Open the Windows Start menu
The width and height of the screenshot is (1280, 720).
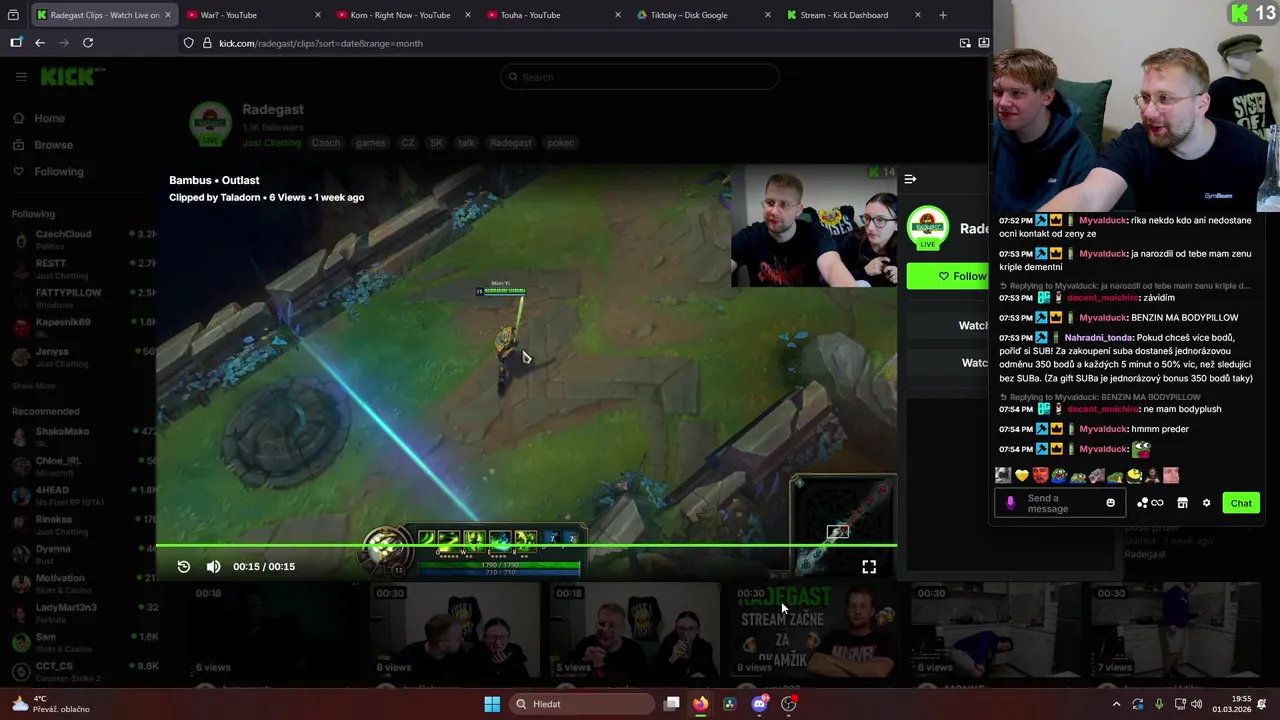[492, 704]
